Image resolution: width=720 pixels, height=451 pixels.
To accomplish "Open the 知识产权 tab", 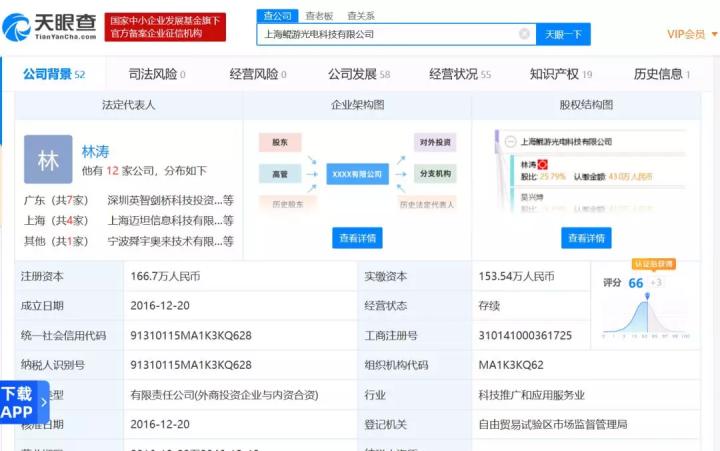I will pyautogui.click(x=561, y=74).
